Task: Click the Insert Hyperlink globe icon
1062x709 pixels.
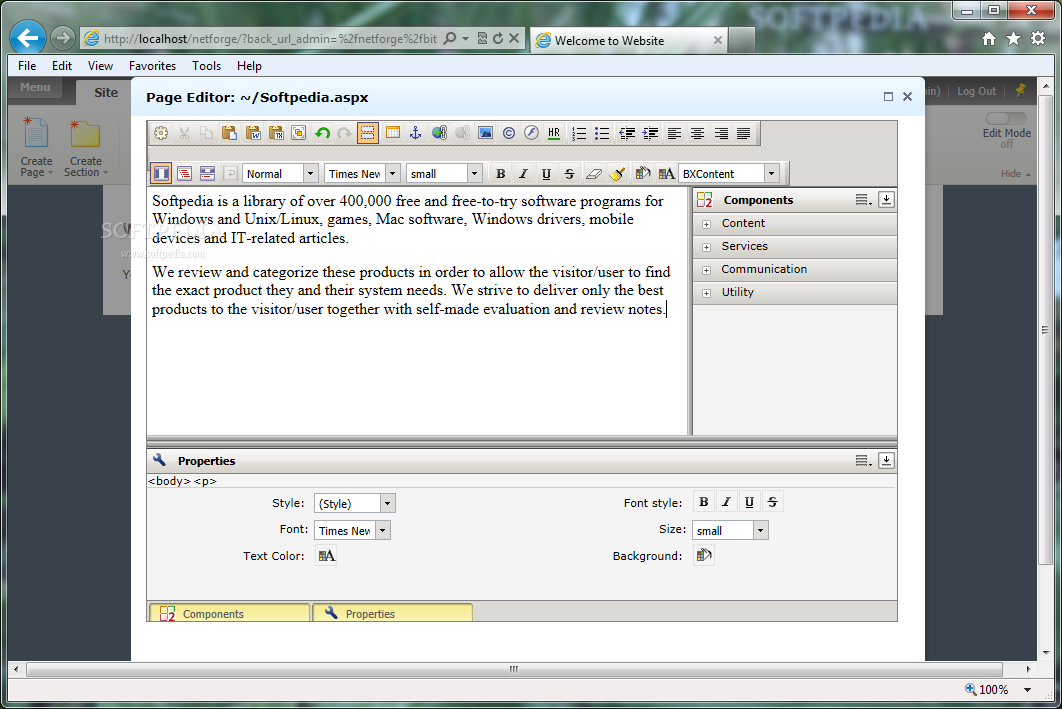Action: (440, 133)
